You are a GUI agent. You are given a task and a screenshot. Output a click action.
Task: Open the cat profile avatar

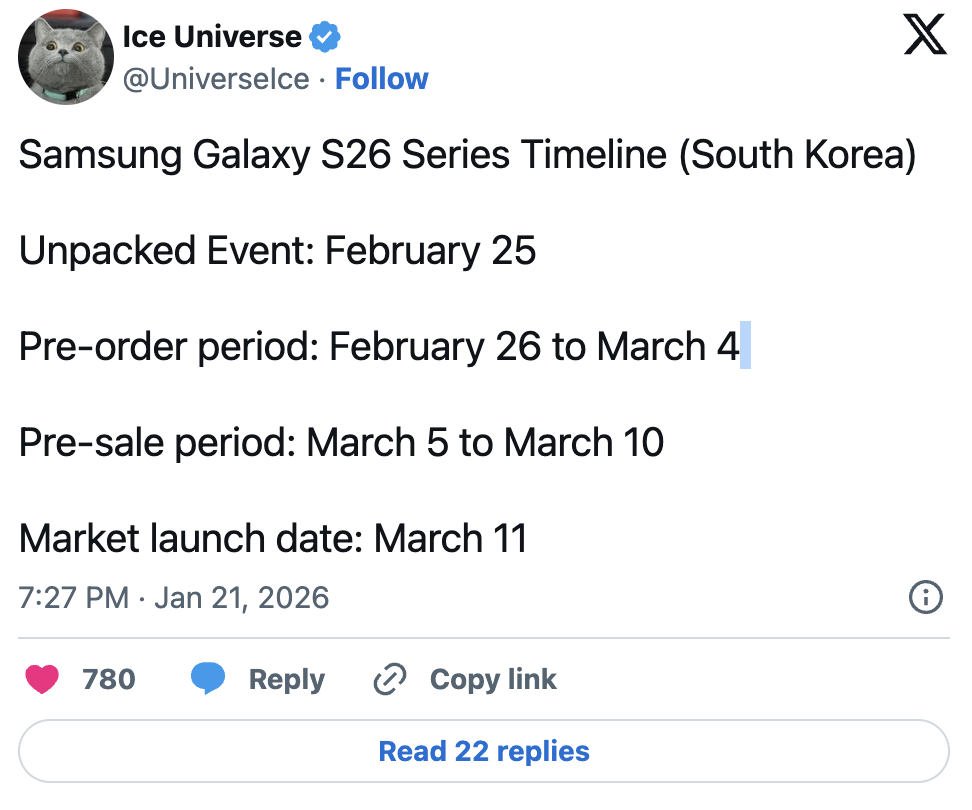click(66, 57)
